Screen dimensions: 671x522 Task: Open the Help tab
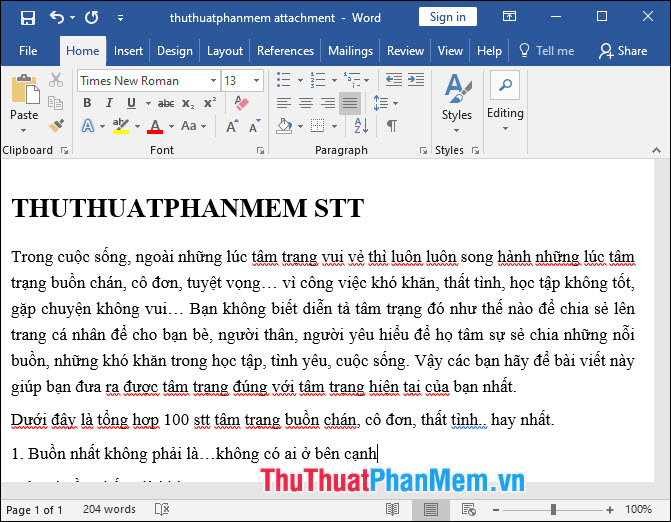(489, 51)
